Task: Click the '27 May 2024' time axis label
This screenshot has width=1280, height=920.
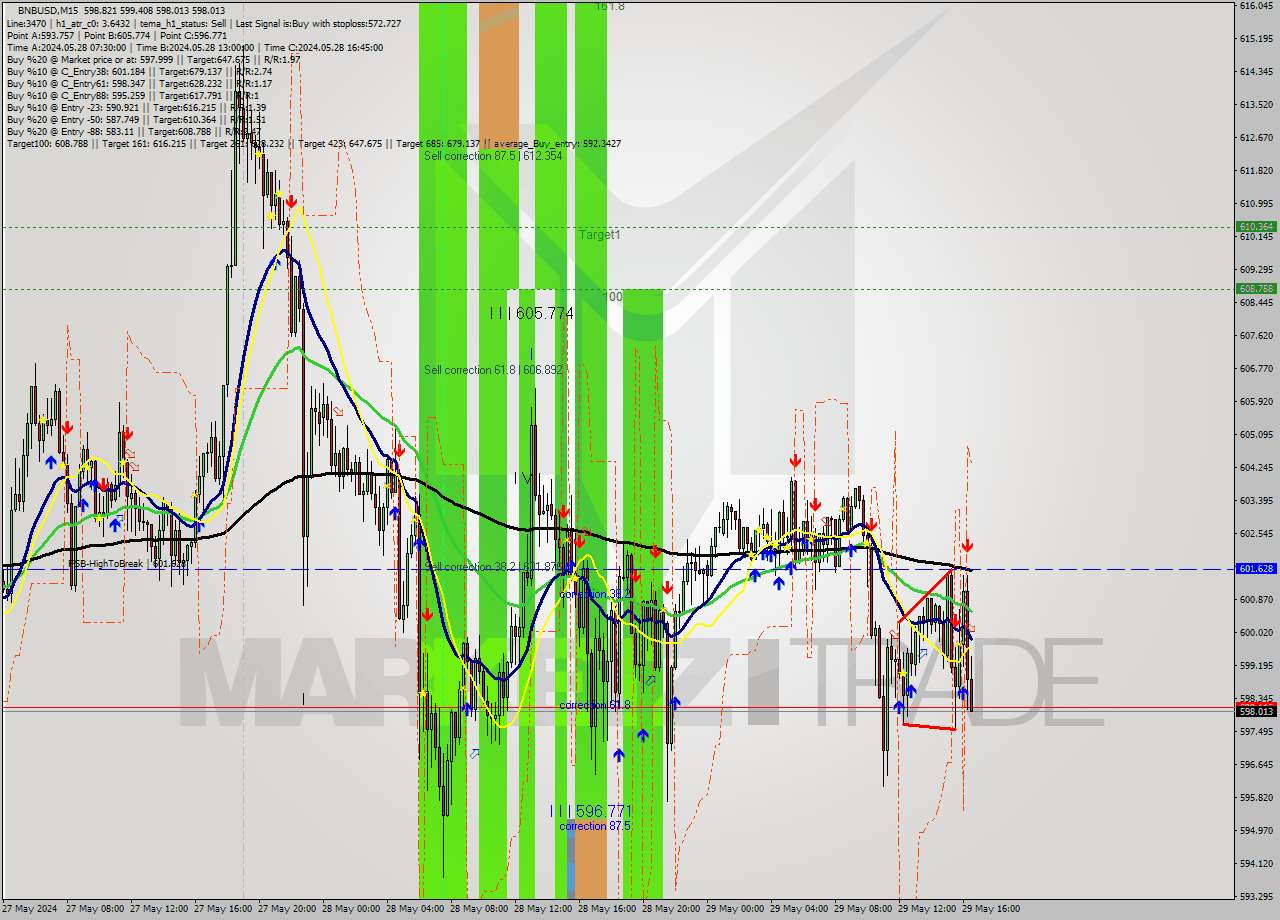Action: pyautogui.click(x=30, y=909)
